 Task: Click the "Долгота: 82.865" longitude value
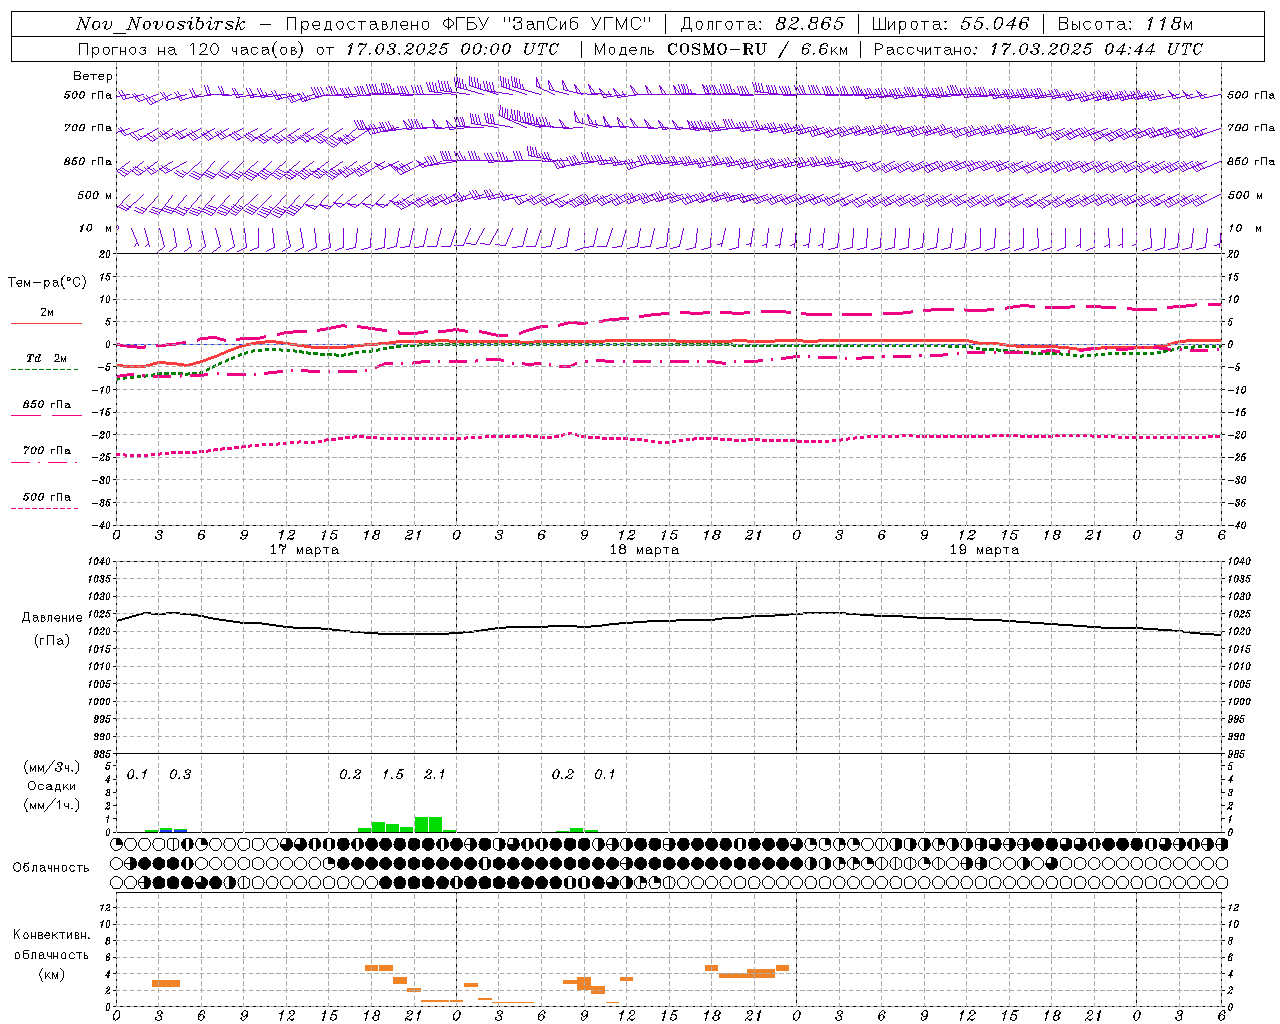coord(762,24)
